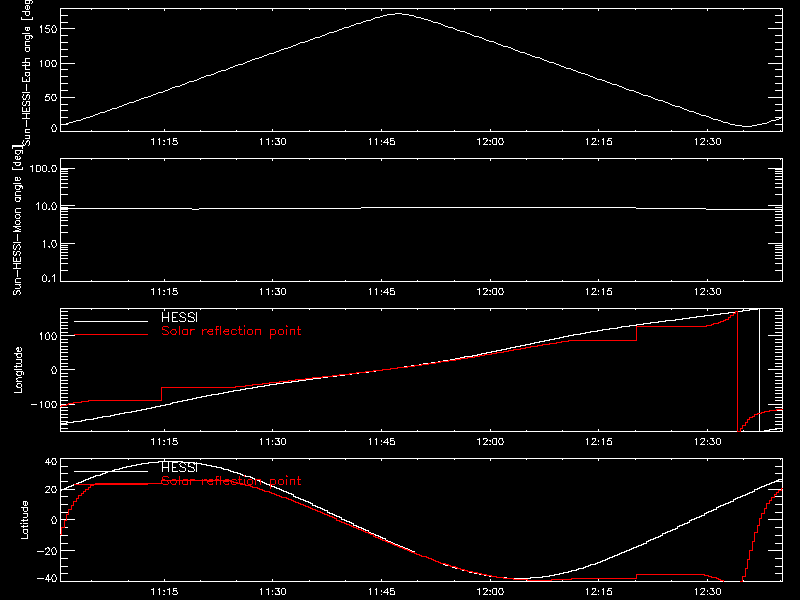Click 12:00 time label under Earth angle plot

(x=490, y=142)
